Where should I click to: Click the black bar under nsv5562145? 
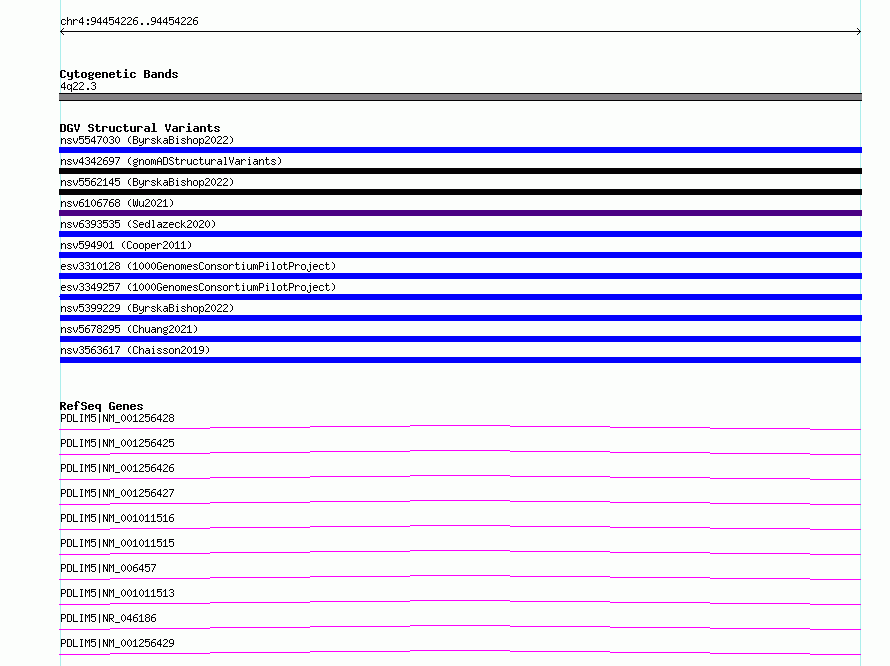(460, 192)
